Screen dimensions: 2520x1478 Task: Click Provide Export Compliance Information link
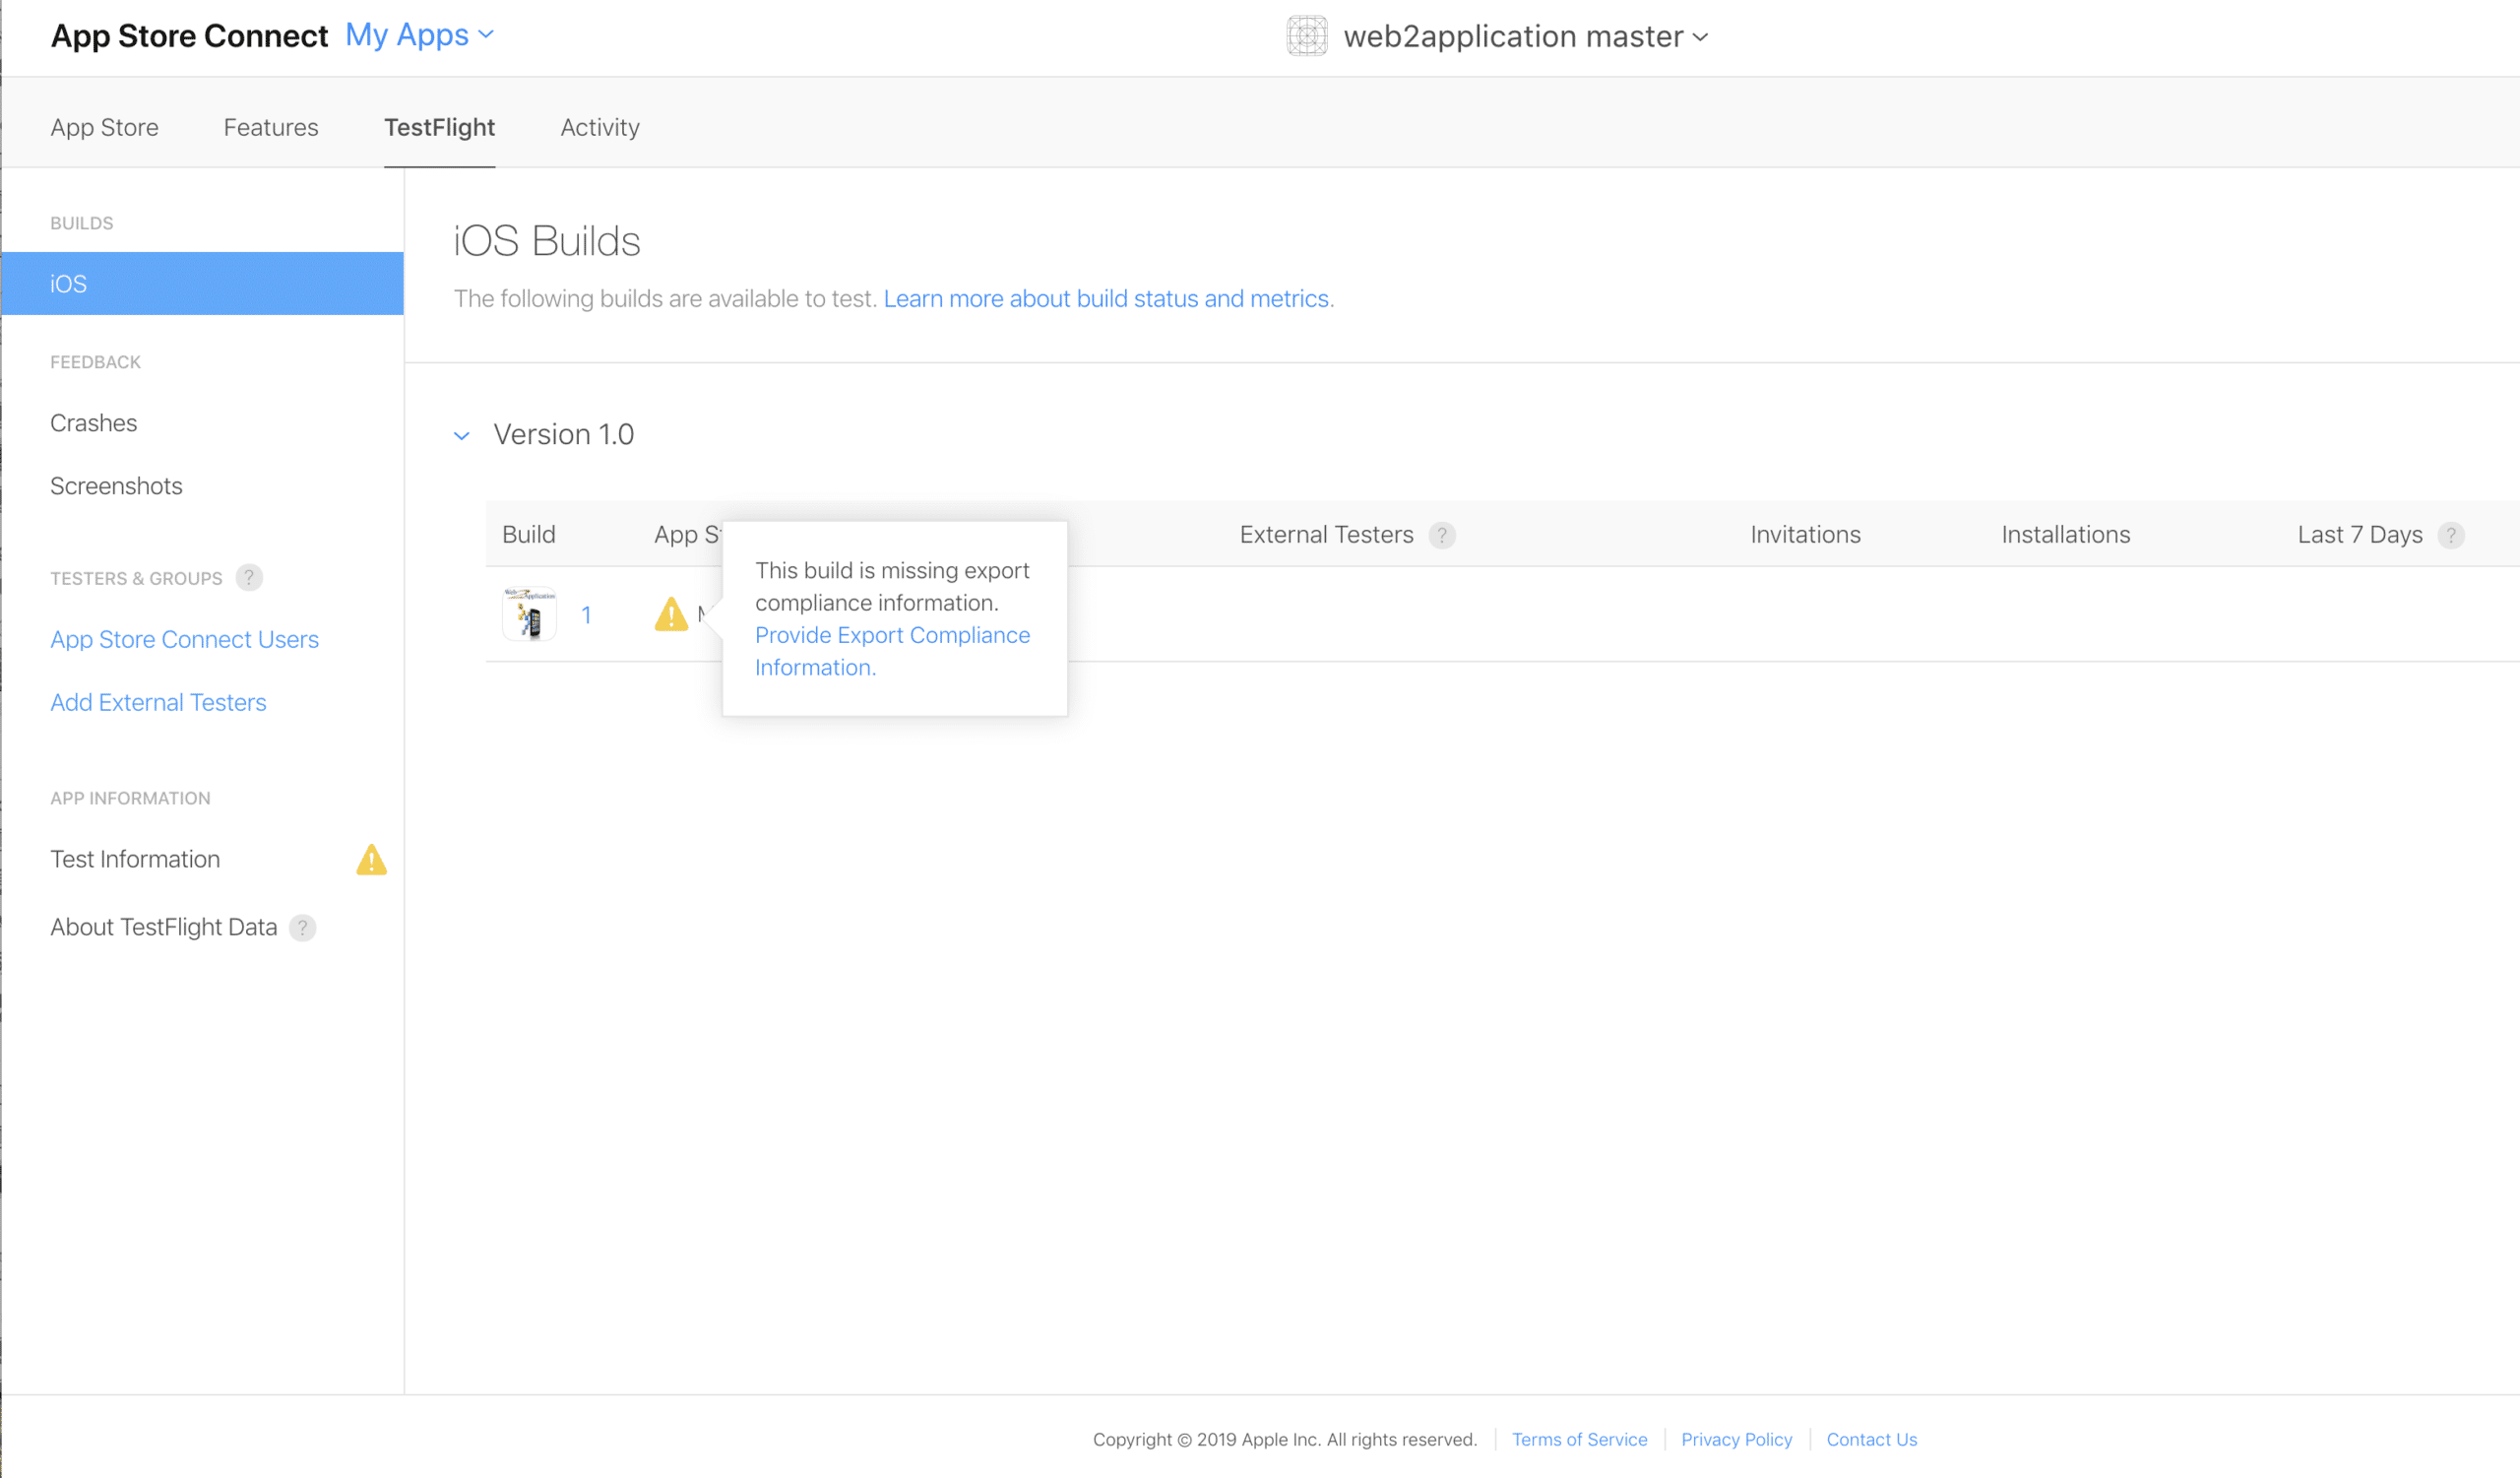(891, 635)
